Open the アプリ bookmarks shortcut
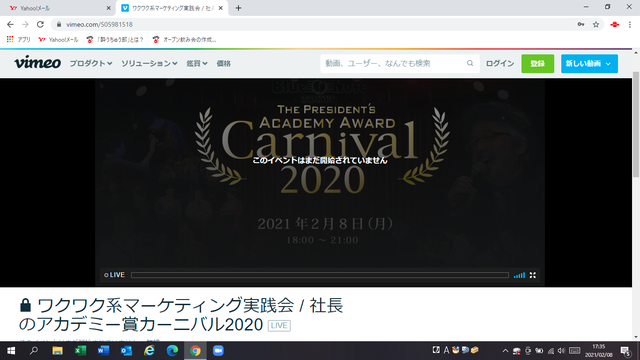Viewport: 640px width, 360px height. point(18,40)
